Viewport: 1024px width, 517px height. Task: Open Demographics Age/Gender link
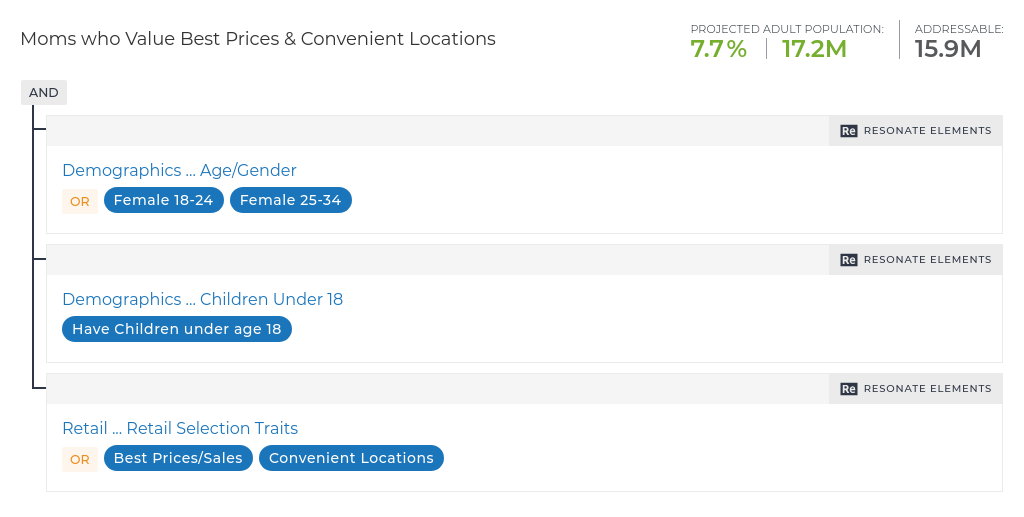[179, 170]
